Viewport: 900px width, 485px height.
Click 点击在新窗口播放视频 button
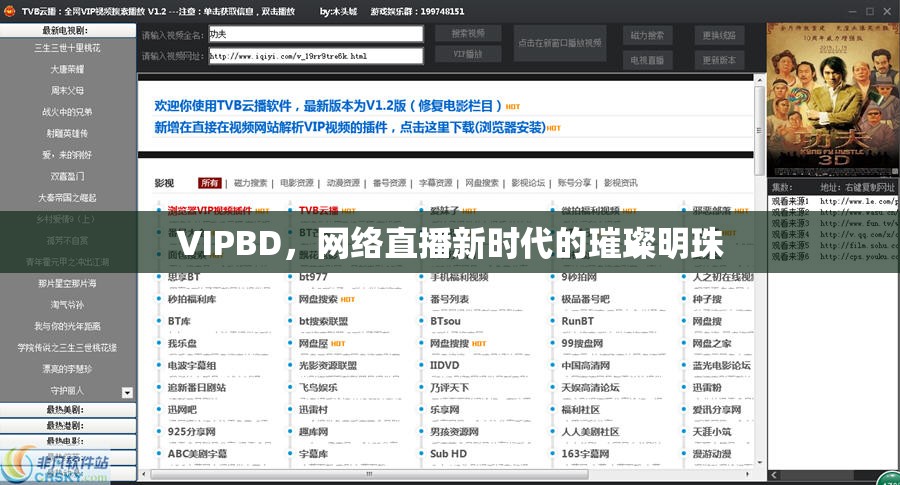pyautogui.click(x=560, y=43)
